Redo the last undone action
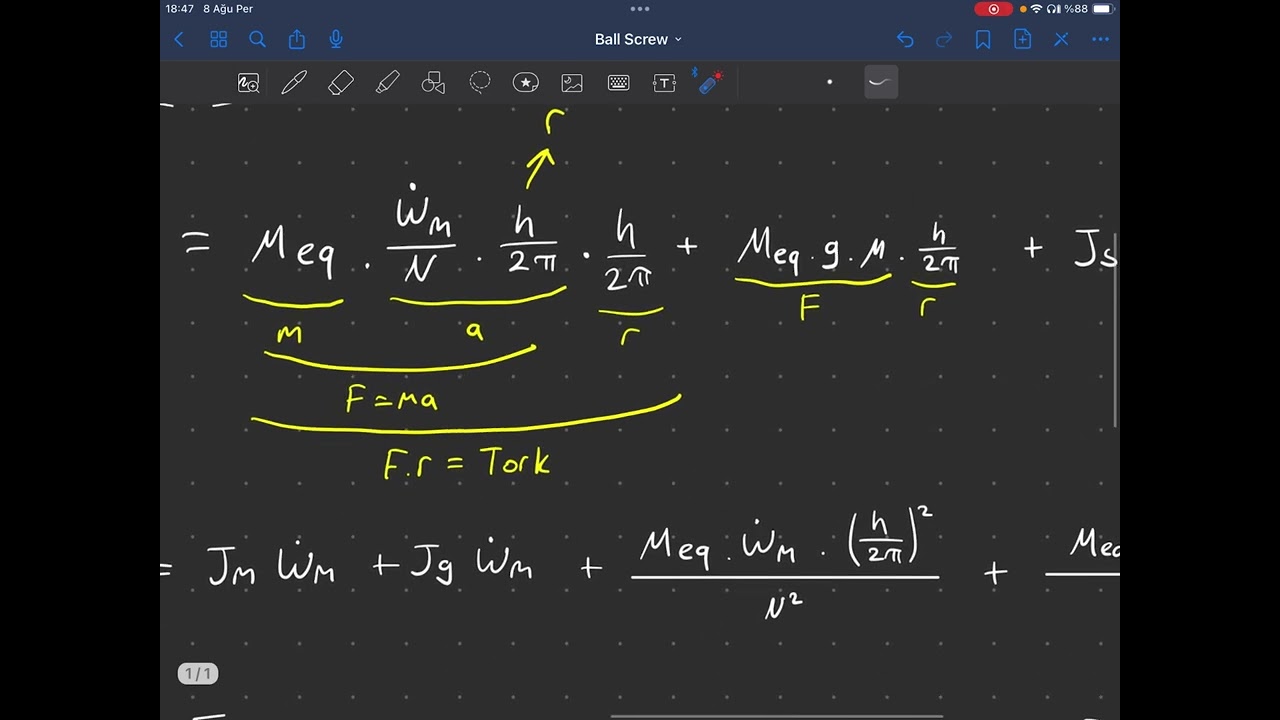Screen dimensions: 1280x720 [944, 39]
